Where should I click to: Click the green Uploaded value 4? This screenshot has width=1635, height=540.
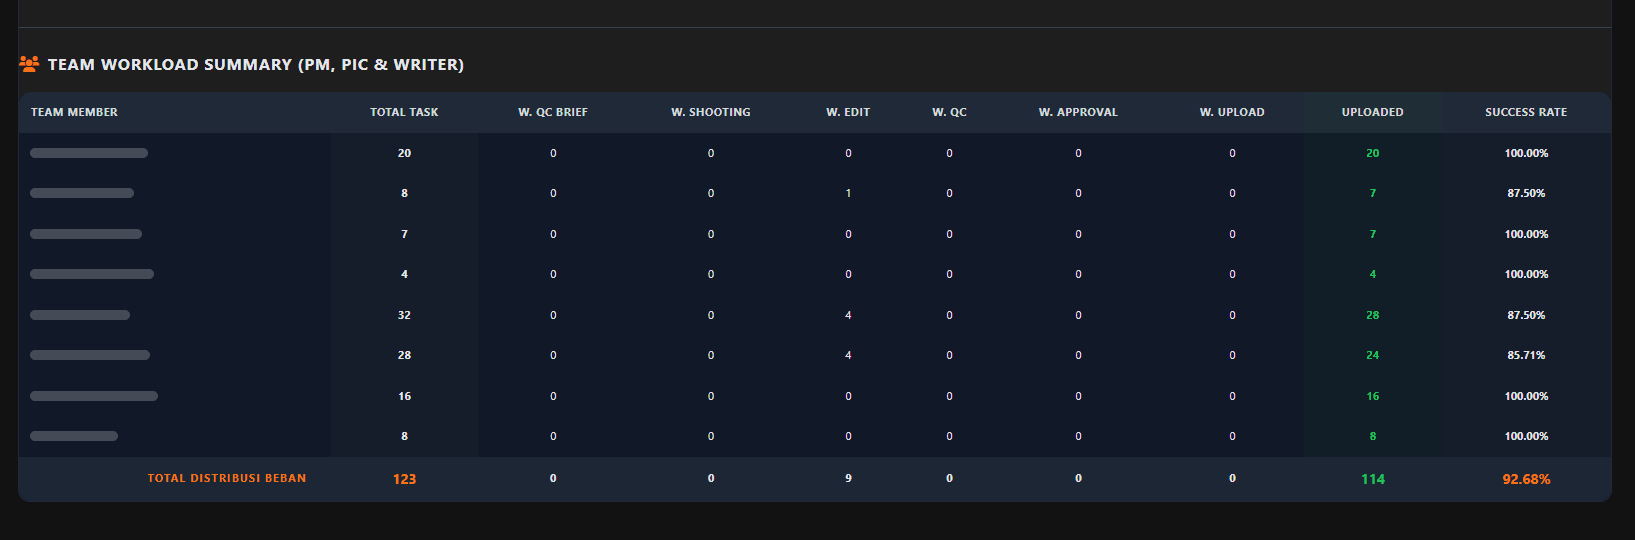pos(1372,274)
